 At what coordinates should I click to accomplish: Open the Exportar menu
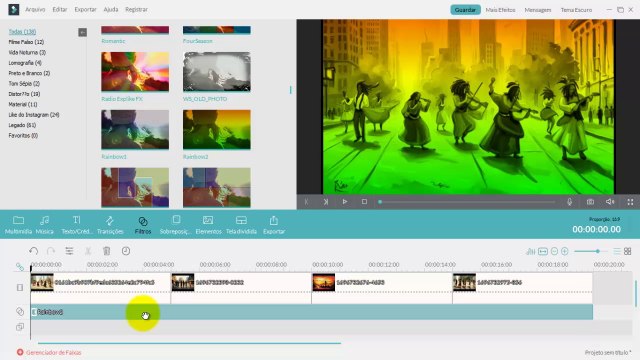[x=85, y=9]
